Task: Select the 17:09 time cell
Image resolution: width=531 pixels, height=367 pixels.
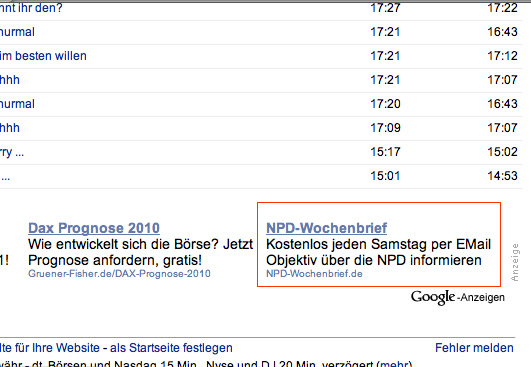Action: coord(385,128)
